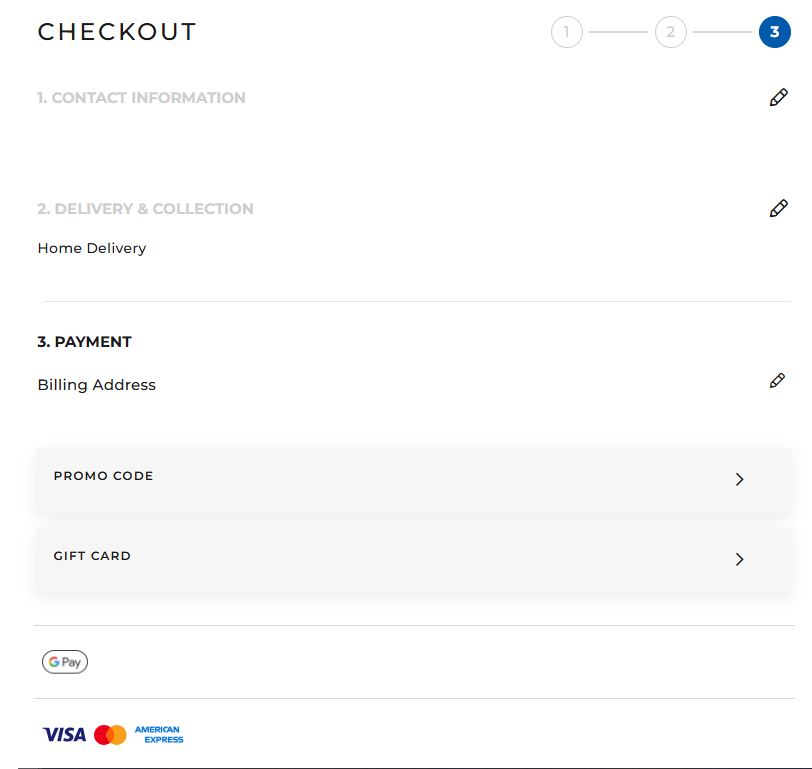
Task: Expand the Gift Card chevron arrow
Action: [x=740, y=559]
